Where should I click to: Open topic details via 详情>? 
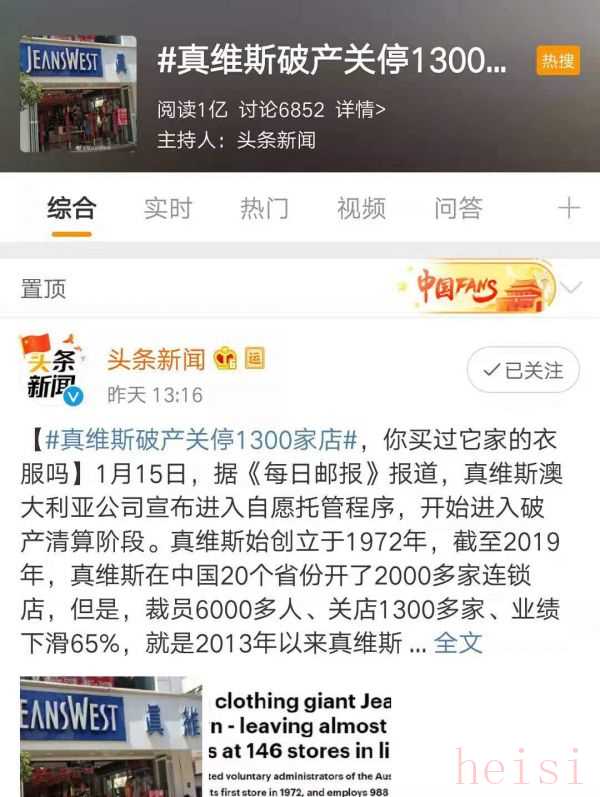[x=361, y=109]
